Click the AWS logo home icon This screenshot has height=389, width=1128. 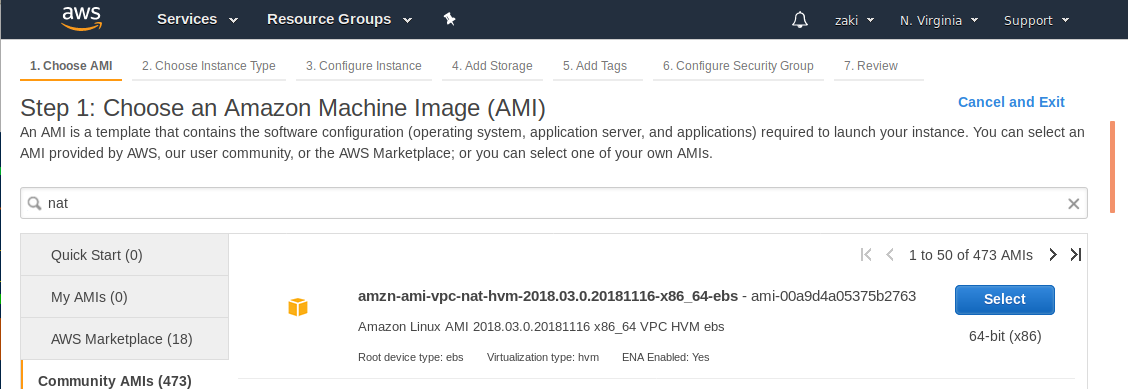(x=81, y=19)
